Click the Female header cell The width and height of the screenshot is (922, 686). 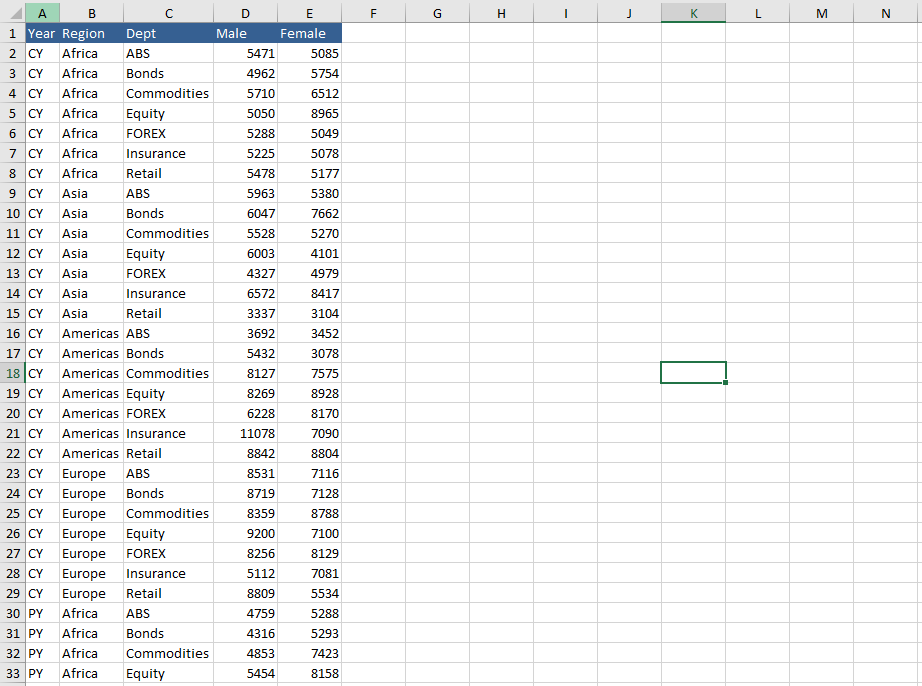pos(303,33)
